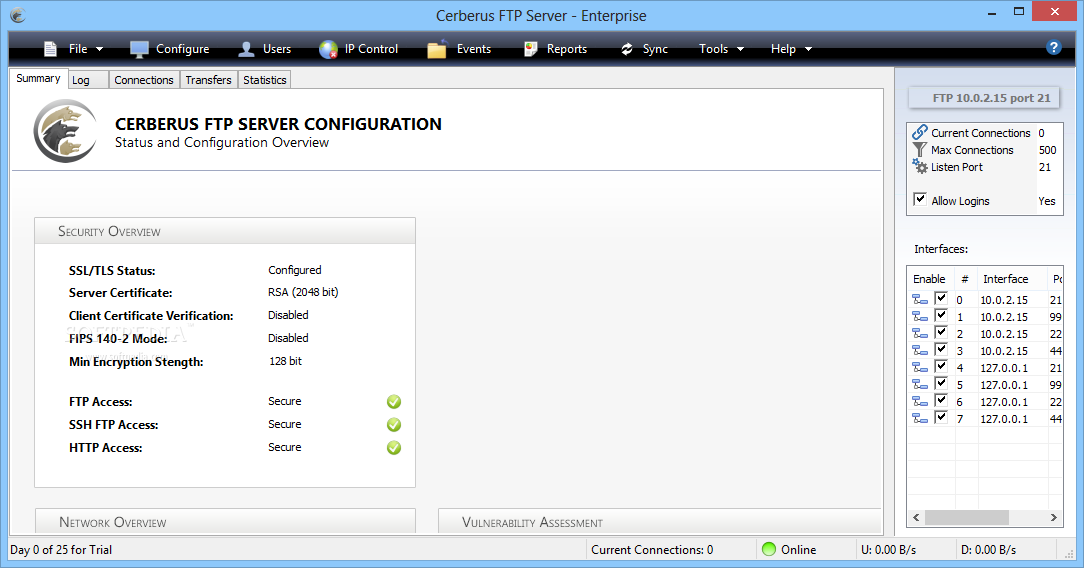Click the Events folder icon
This screenshot has height=568, width=1084.
coord(437,49)
